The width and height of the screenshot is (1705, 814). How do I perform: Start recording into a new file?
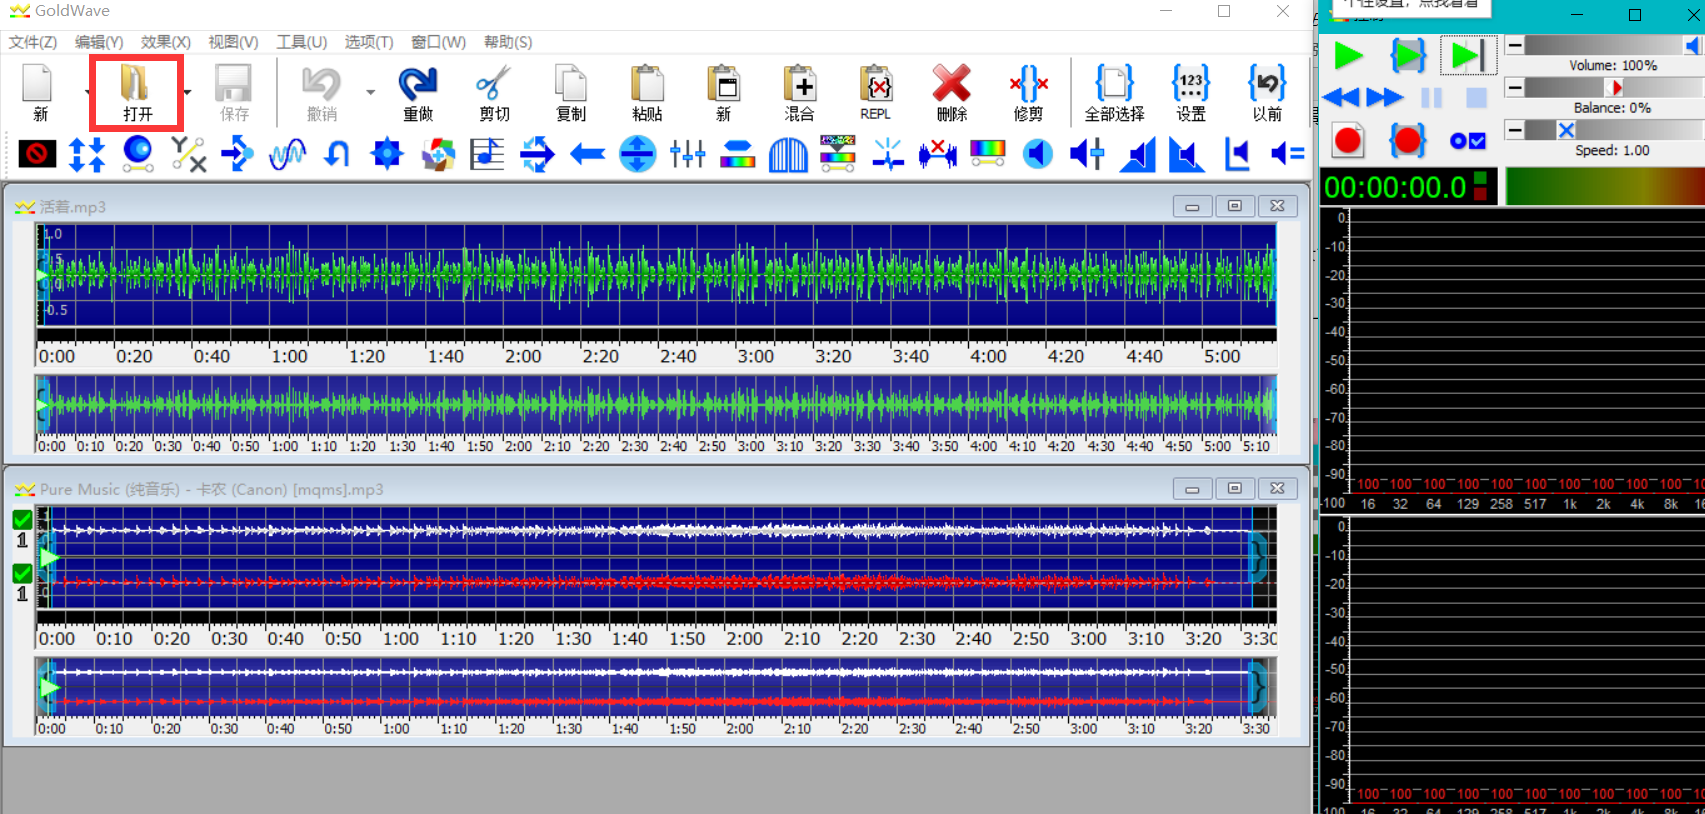click(x=1348, y=141)
